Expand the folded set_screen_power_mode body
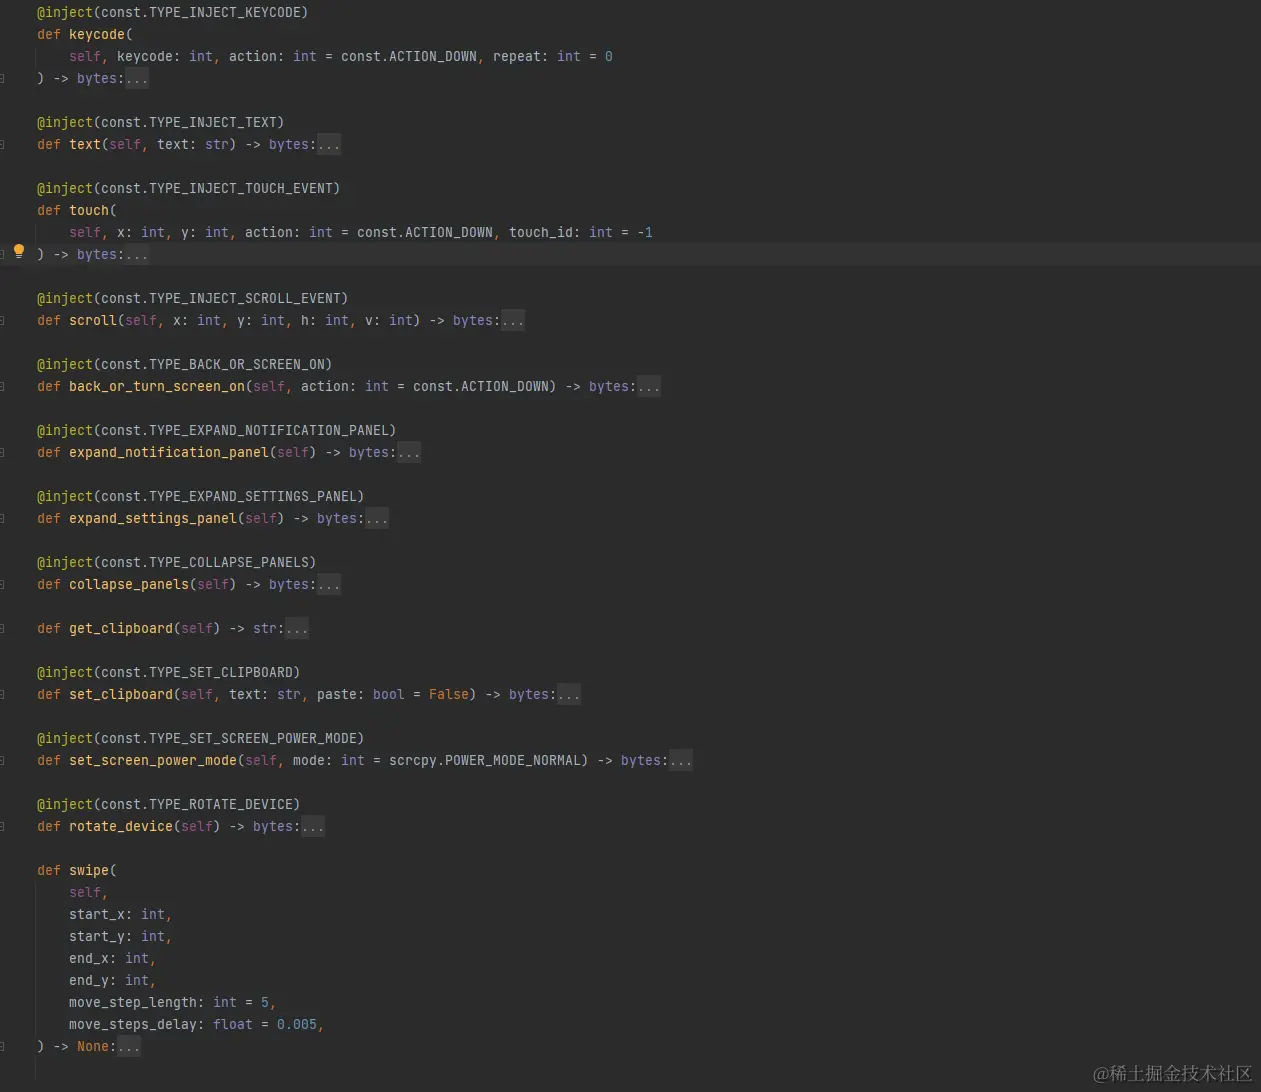The height and width of the screenshot is (1092, 1261). pyautogui.click(x=681, y=760)
